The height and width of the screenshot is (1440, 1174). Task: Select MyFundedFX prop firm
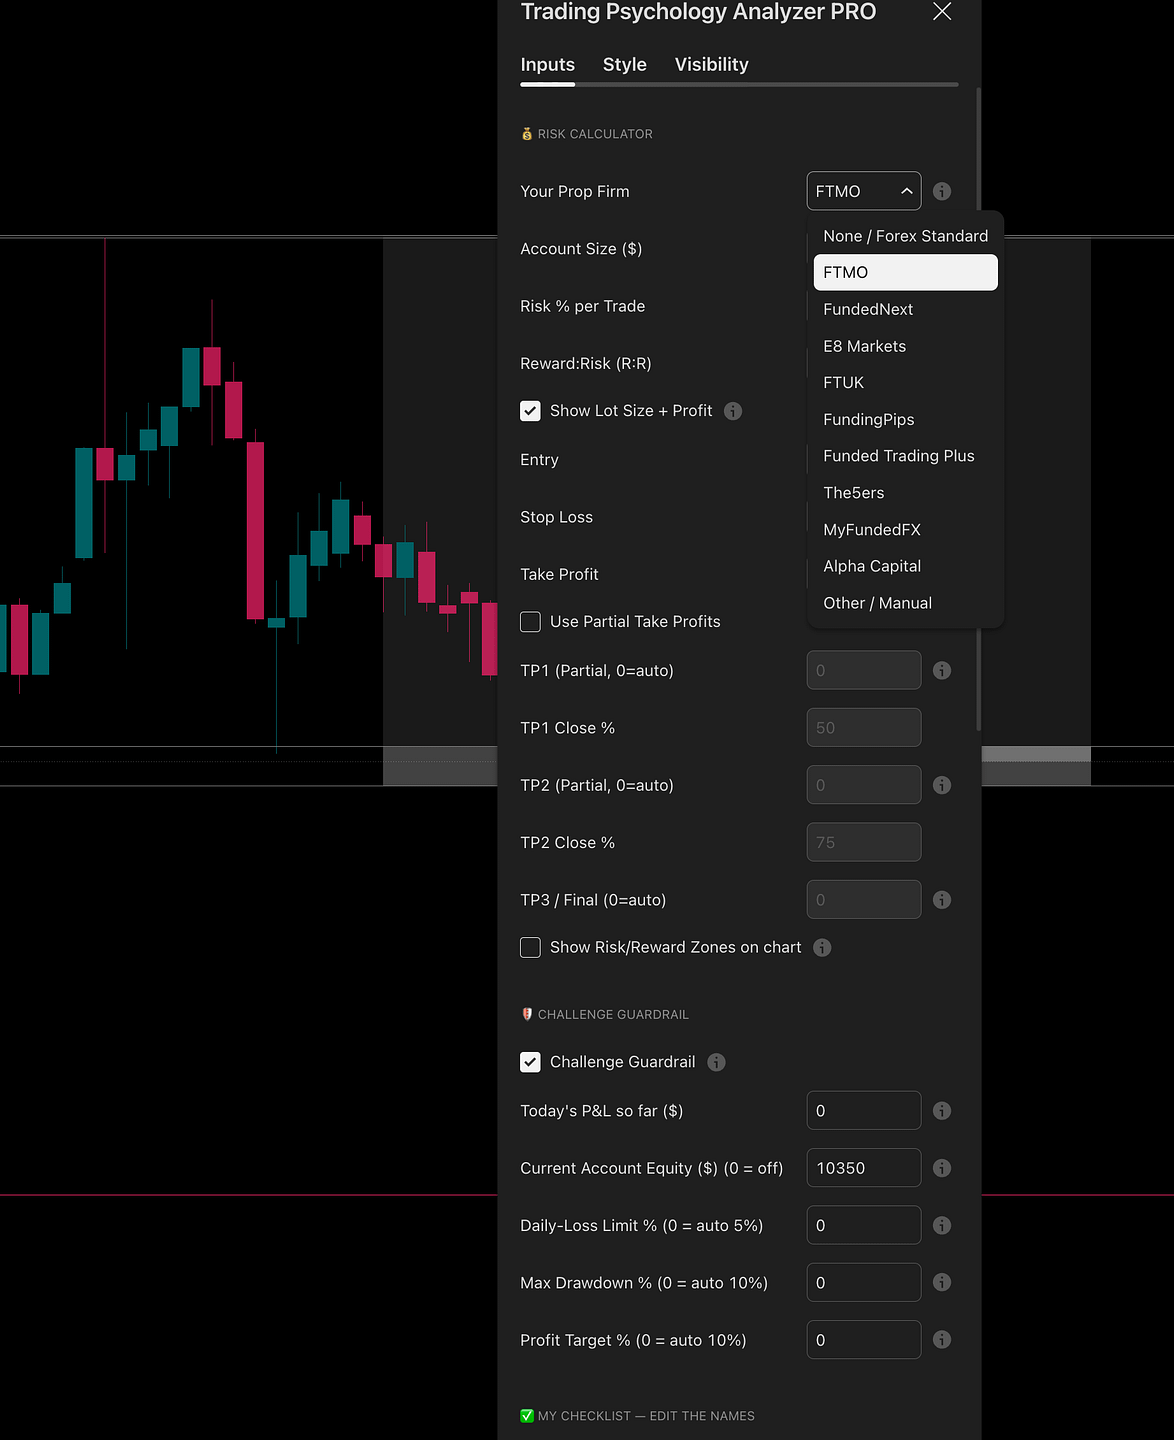905,530
